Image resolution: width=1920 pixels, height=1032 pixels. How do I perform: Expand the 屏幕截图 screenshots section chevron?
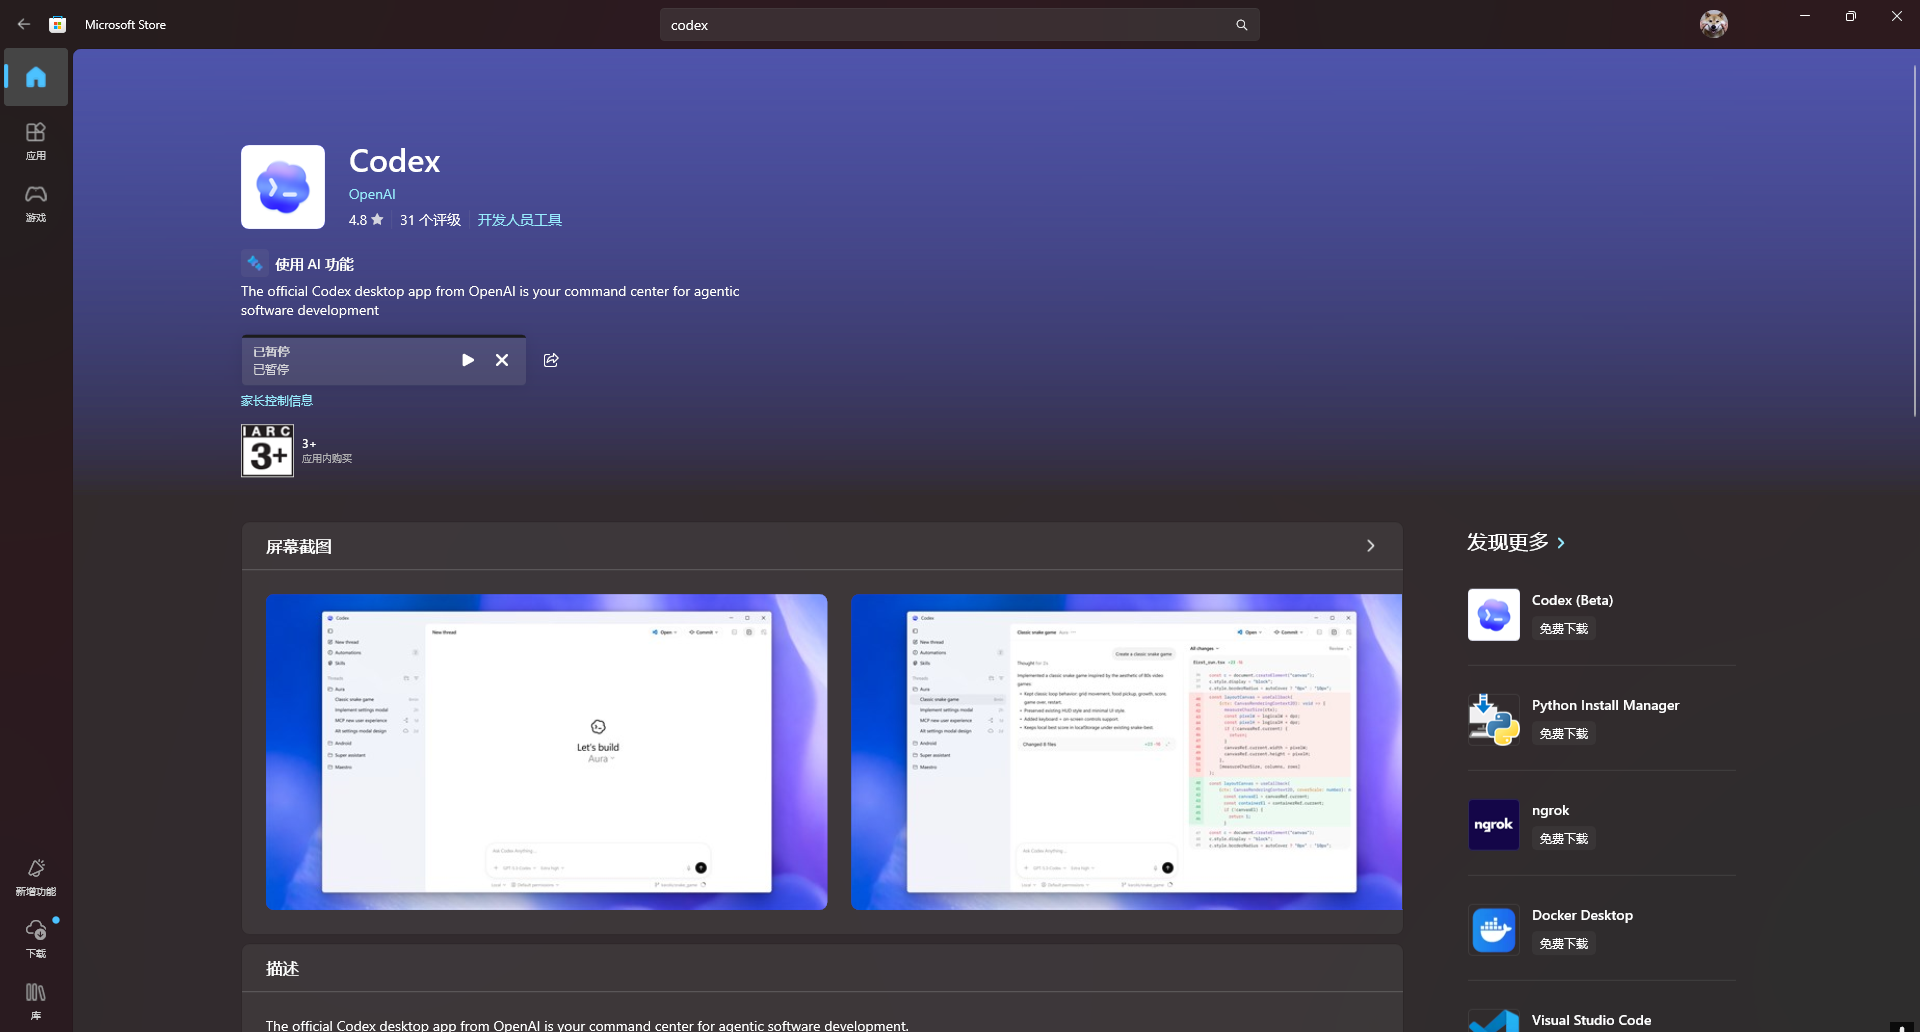tap(1371, 546)
